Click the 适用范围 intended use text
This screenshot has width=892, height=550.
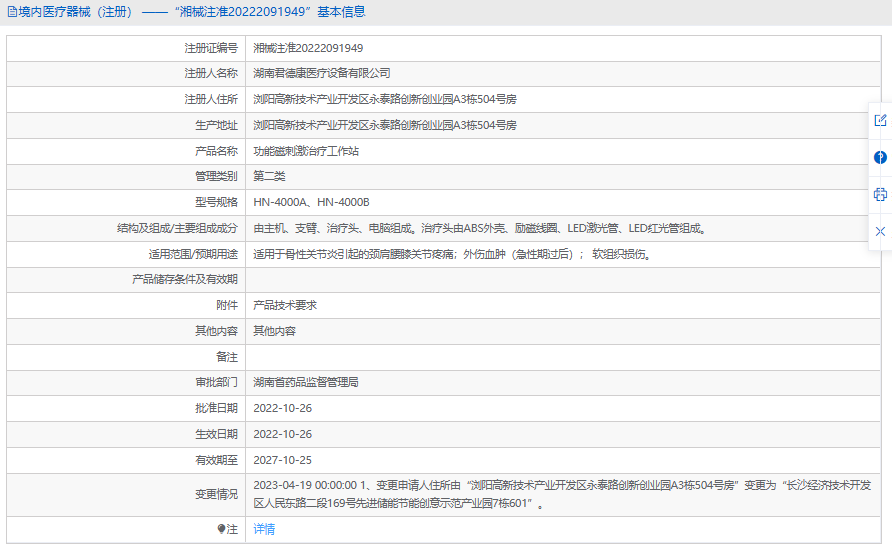(453, 254)
